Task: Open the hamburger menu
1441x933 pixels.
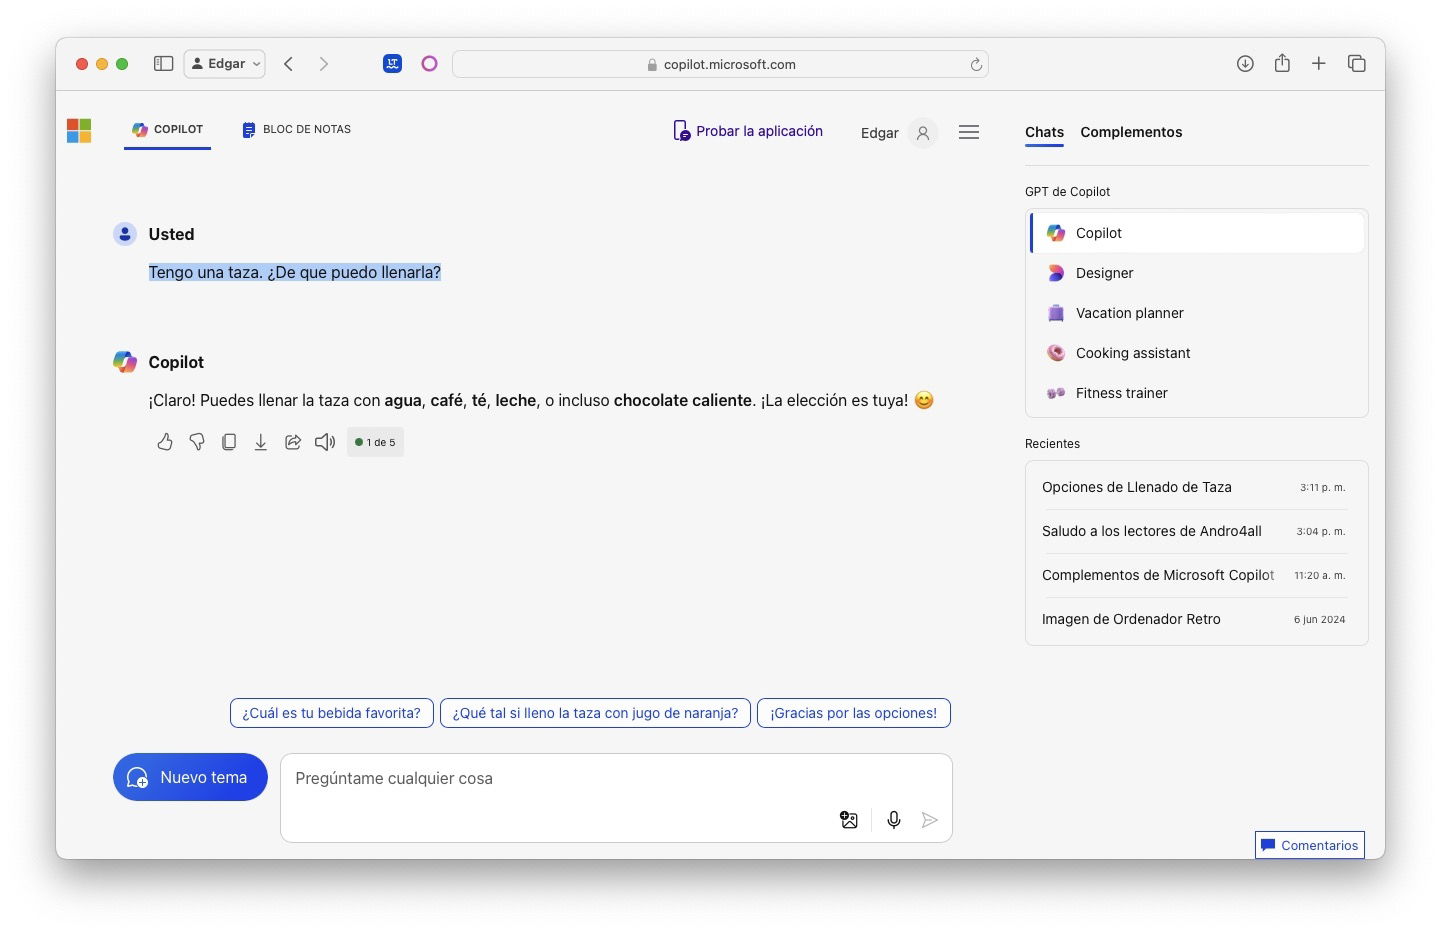Action: pyautogui.click(x=969, y=132)
